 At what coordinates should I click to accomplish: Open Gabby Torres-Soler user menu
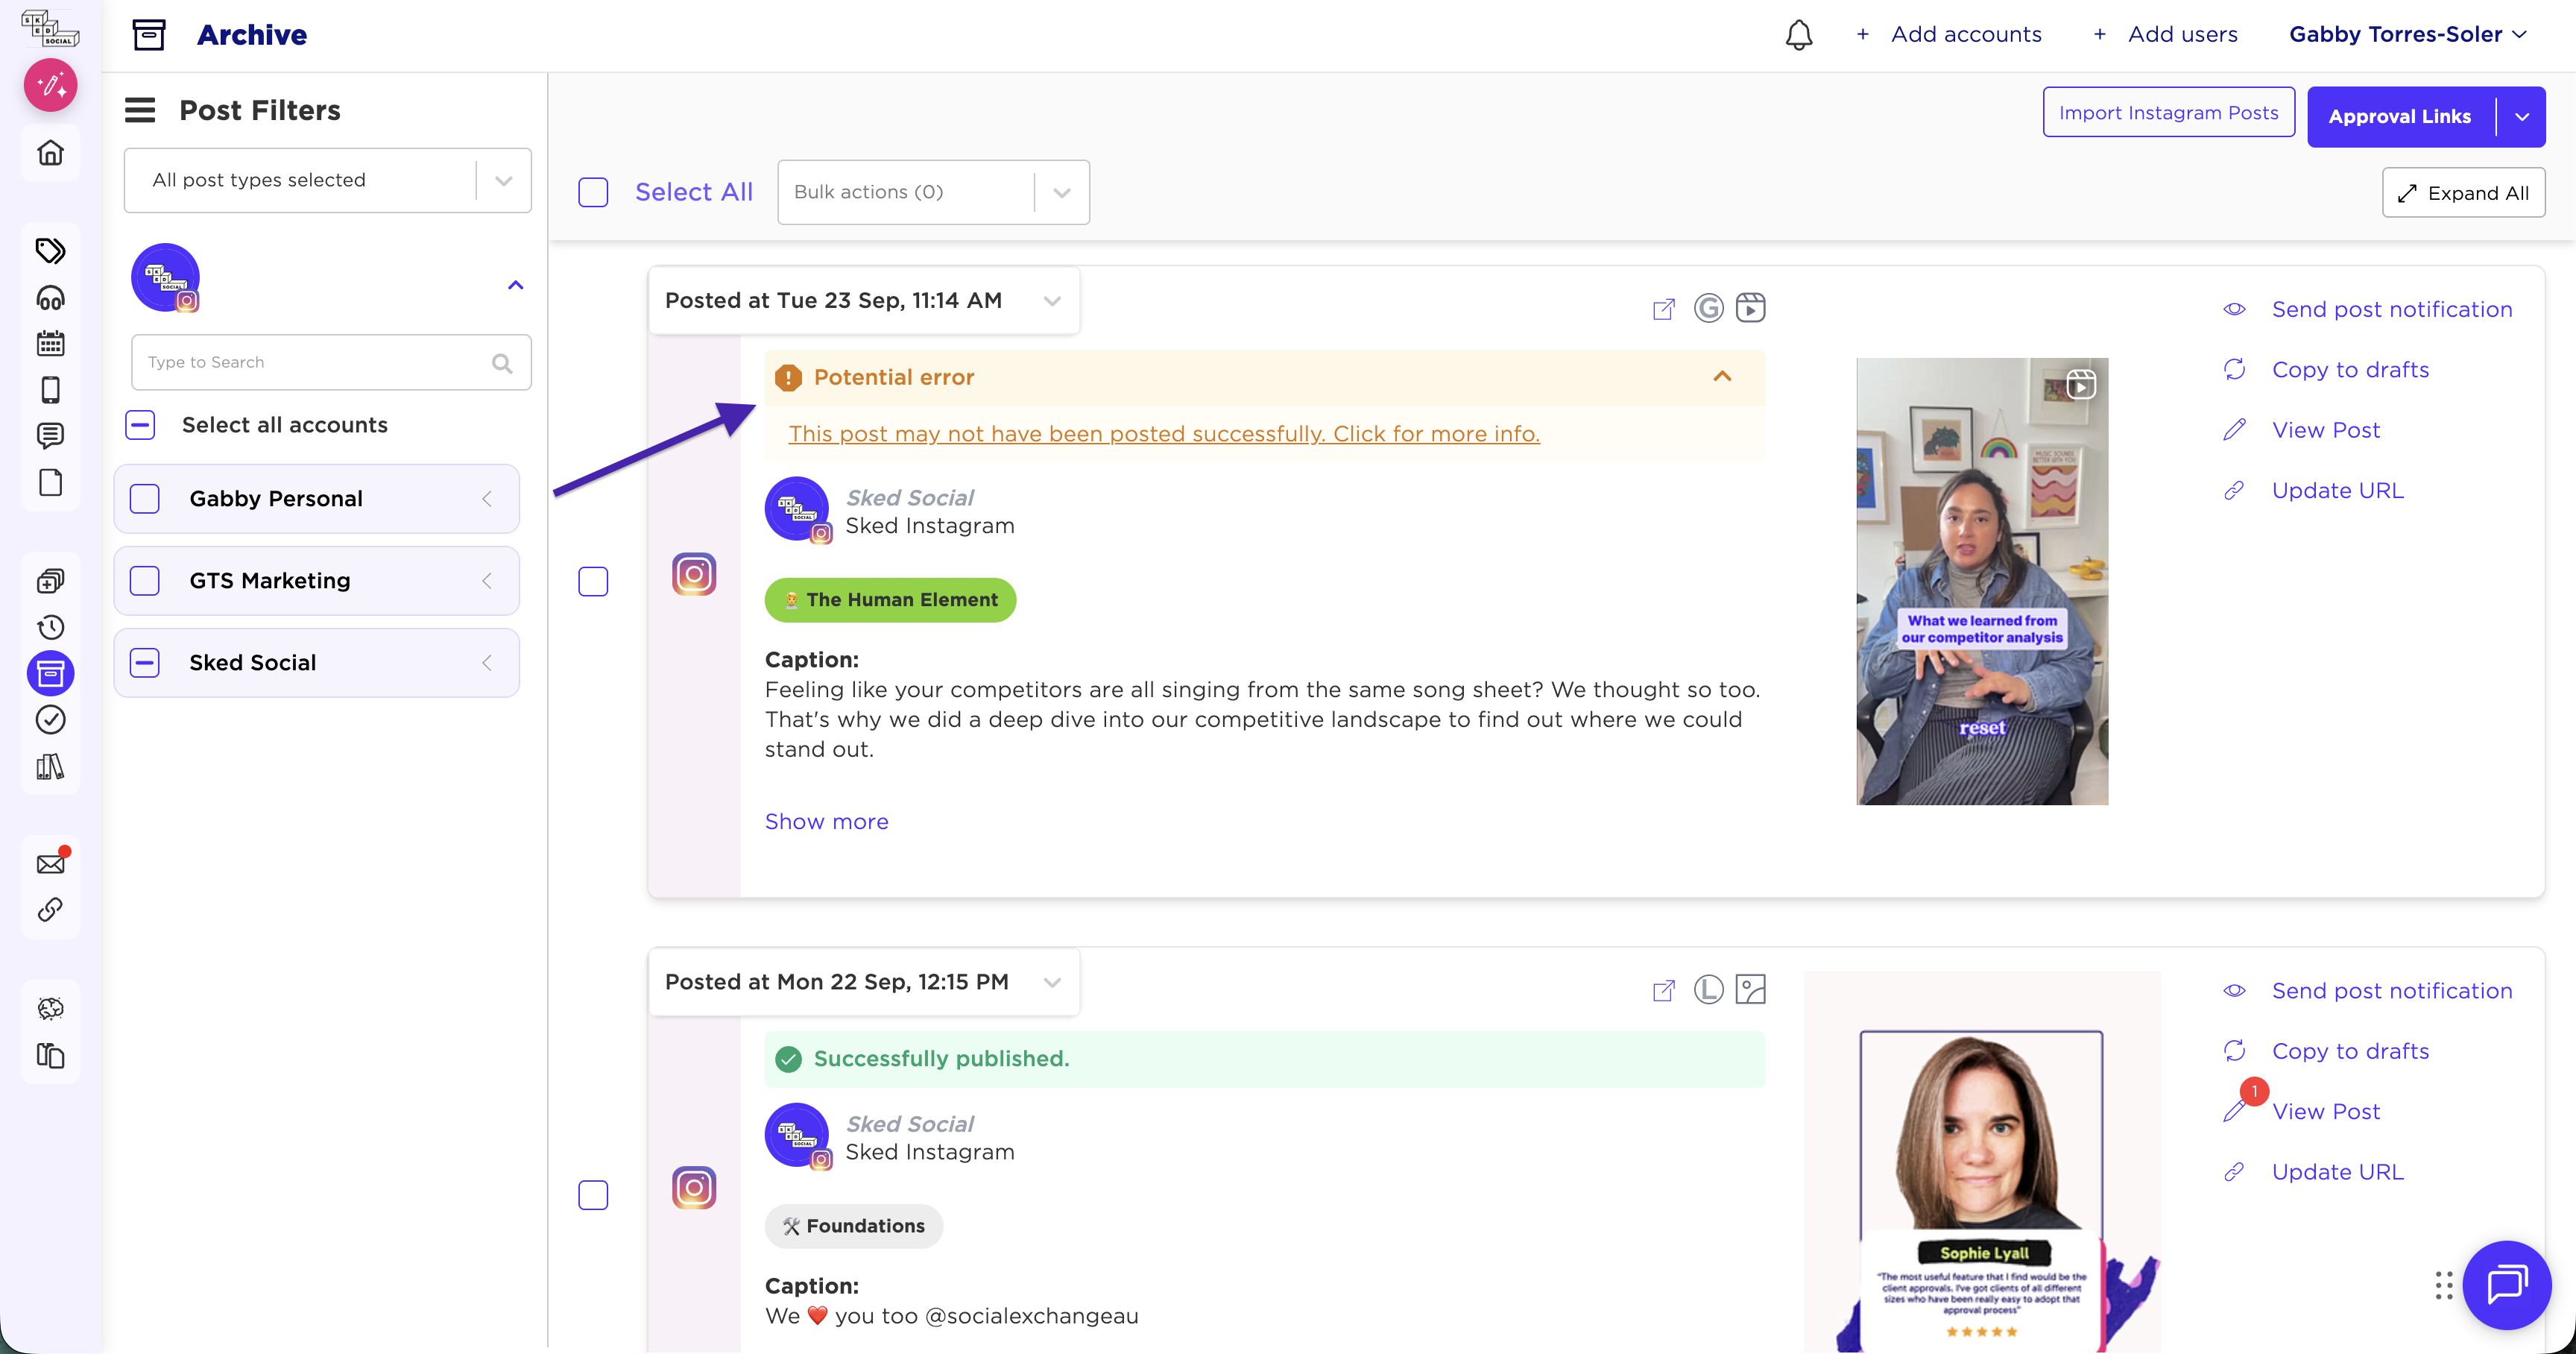(x=2407, y=35)
